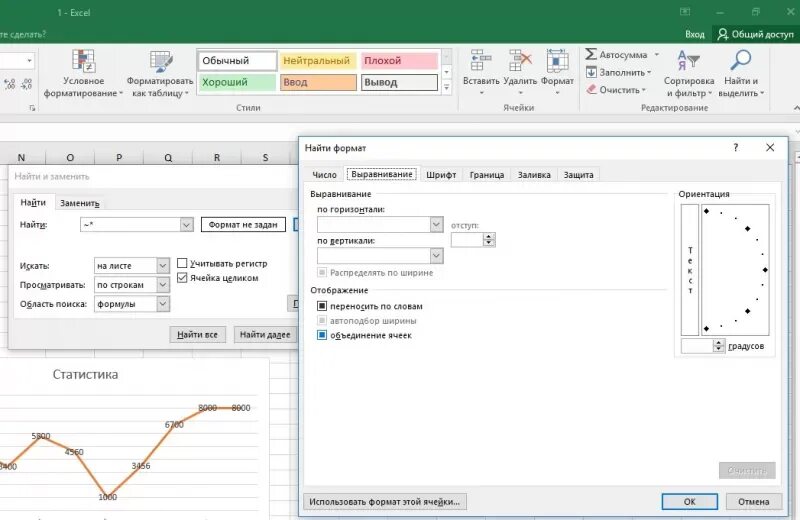The height and width of the screenshot is (520, 800).
Task: Toggle the Распределять по ширине checkbox
Action: (322, 273)
